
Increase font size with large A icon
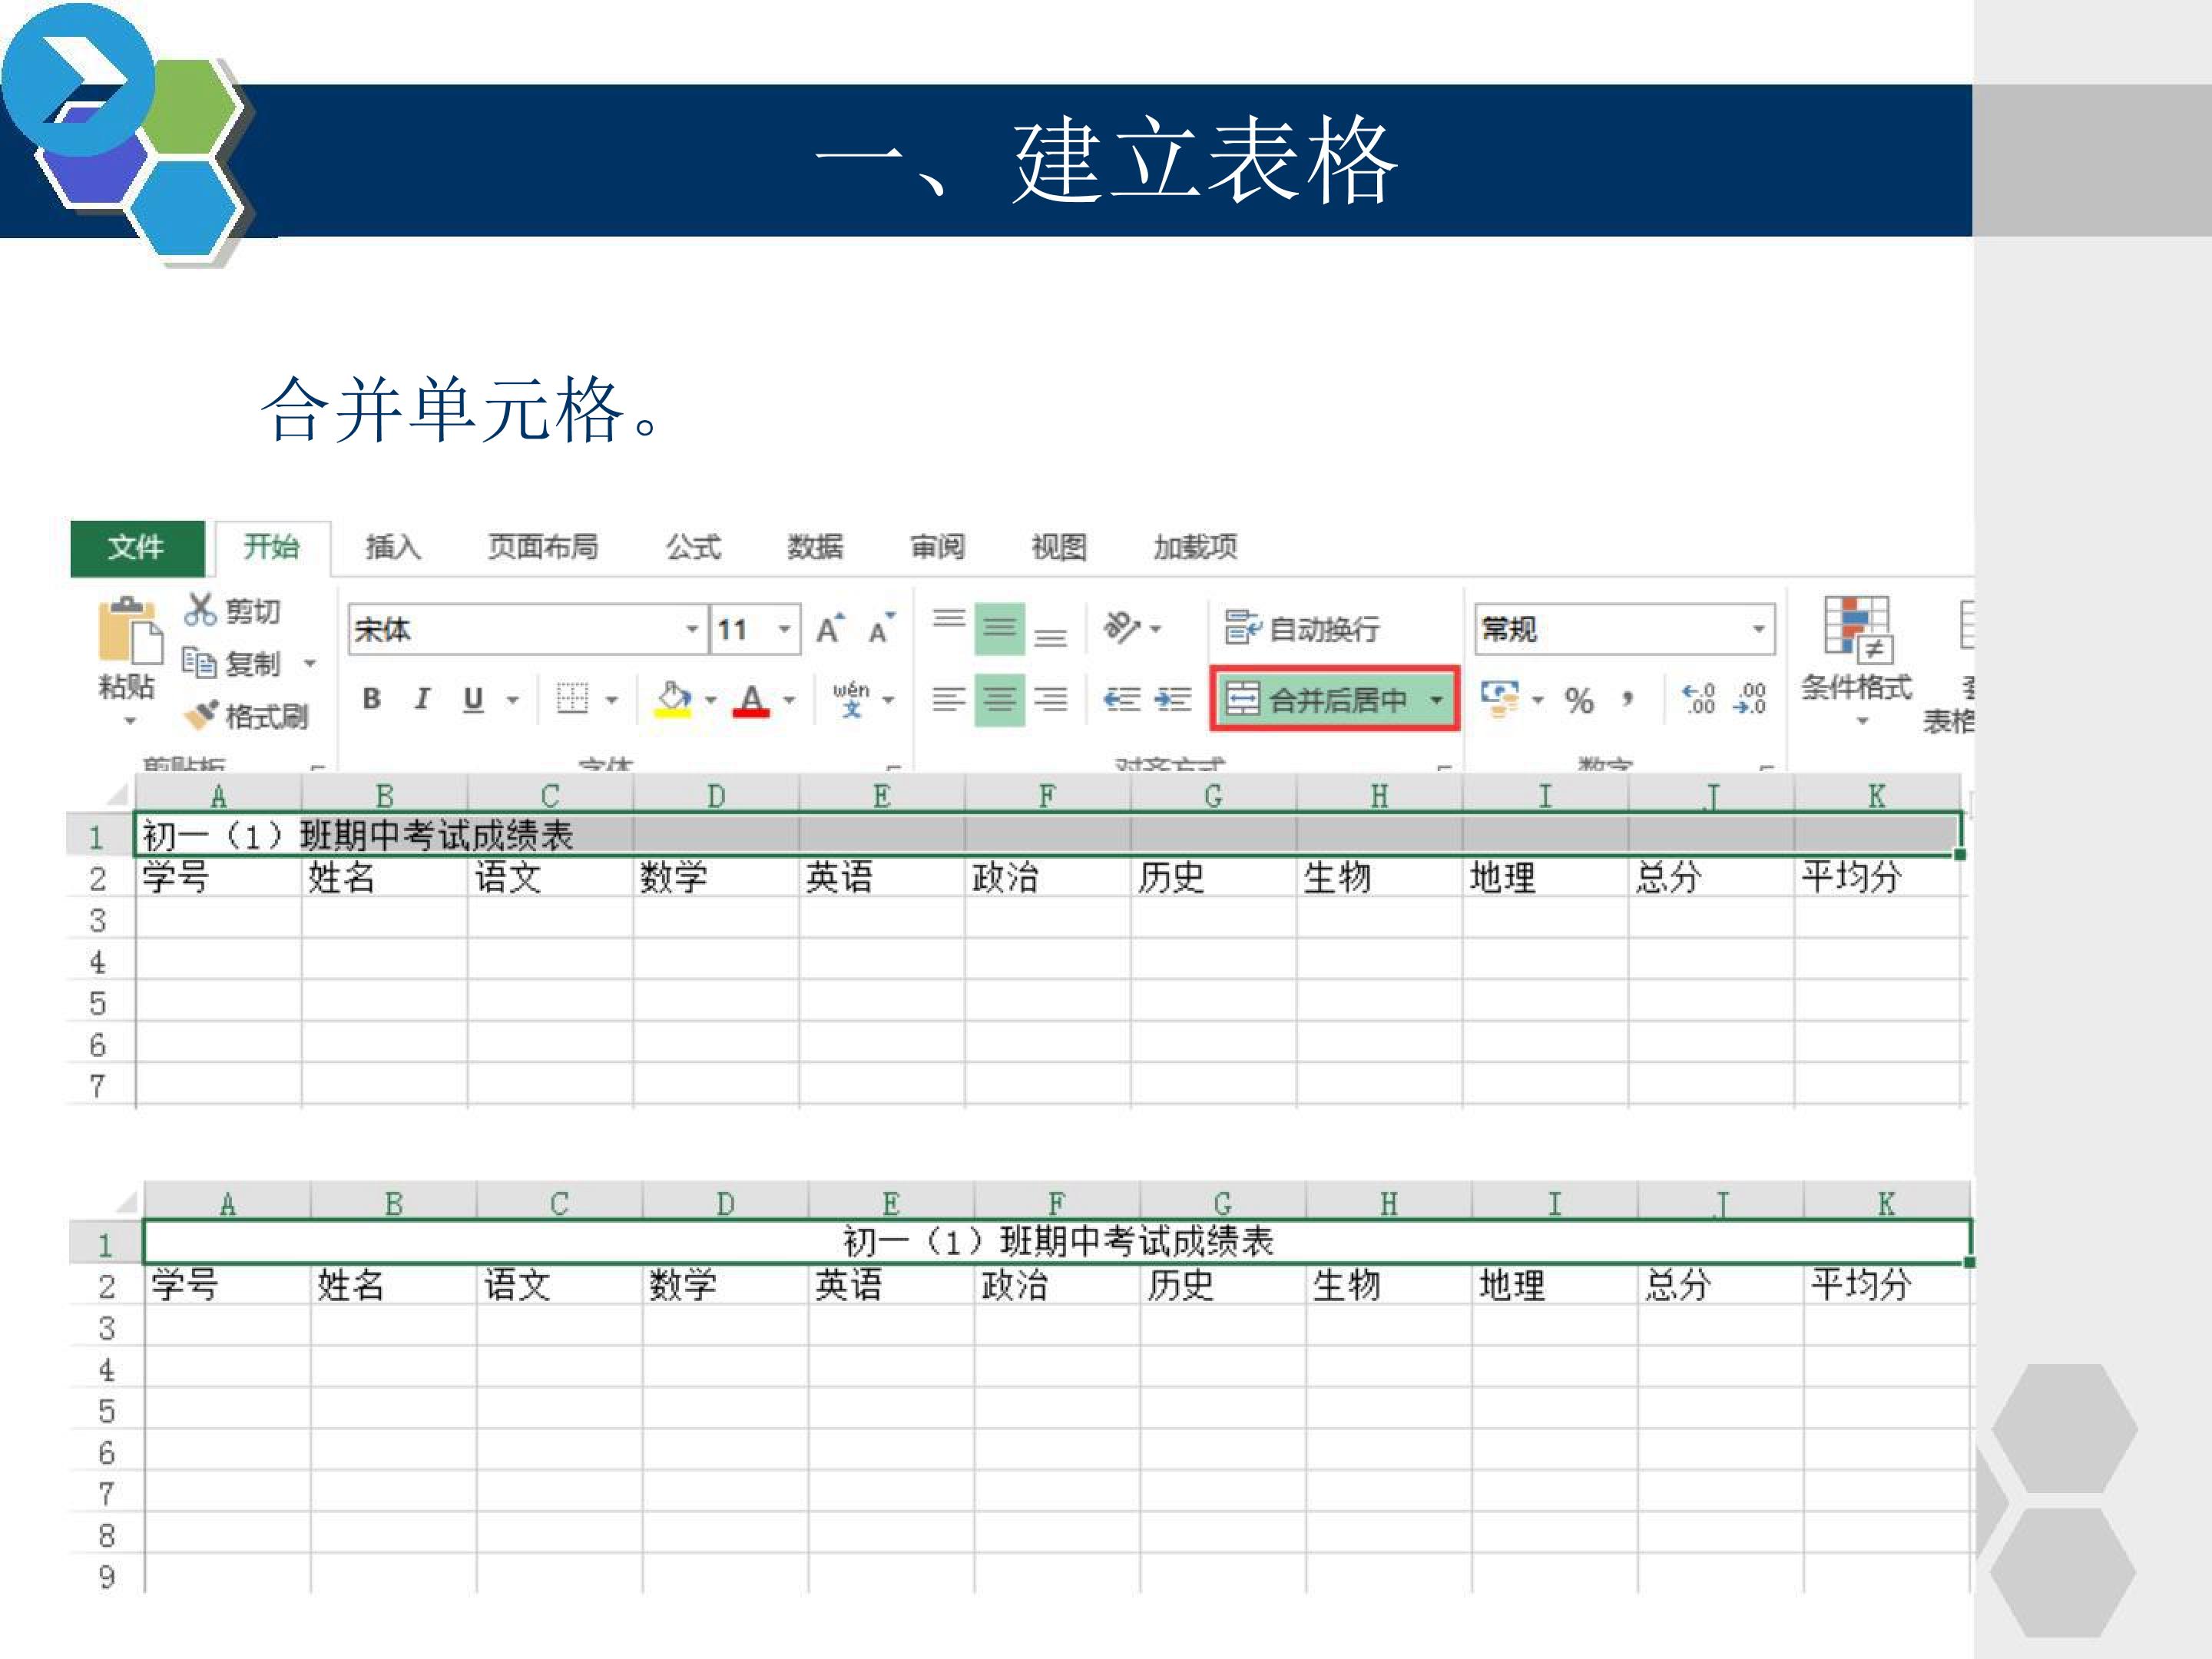830,629
